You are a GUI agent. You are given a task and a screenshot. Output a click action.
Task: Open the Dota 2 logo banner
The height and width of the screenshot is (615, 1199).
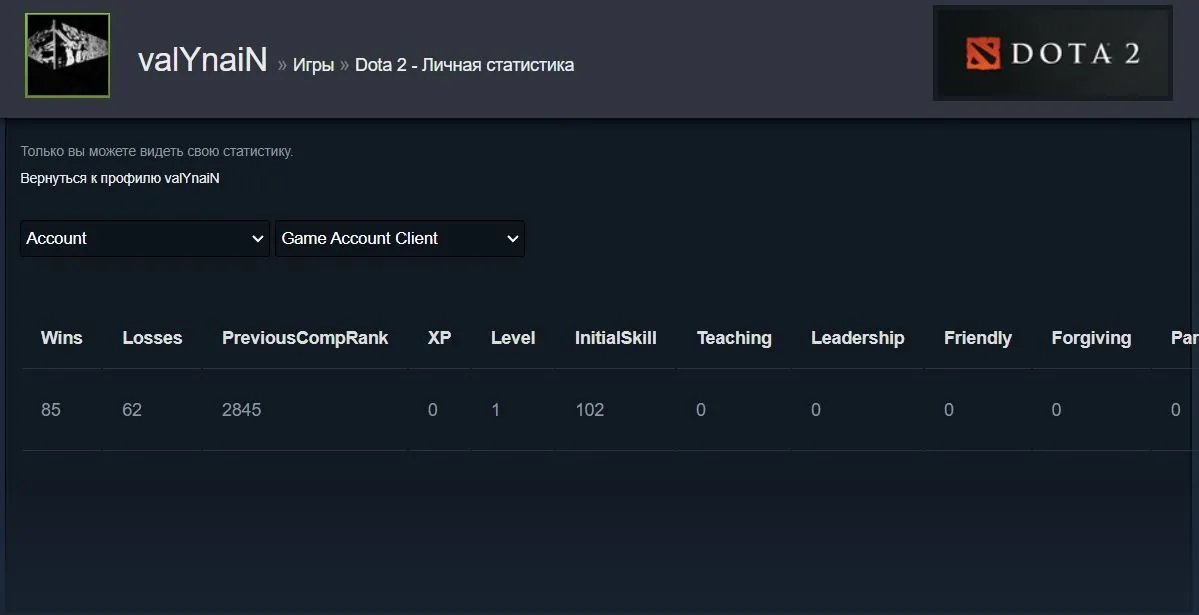[1053, 53]
